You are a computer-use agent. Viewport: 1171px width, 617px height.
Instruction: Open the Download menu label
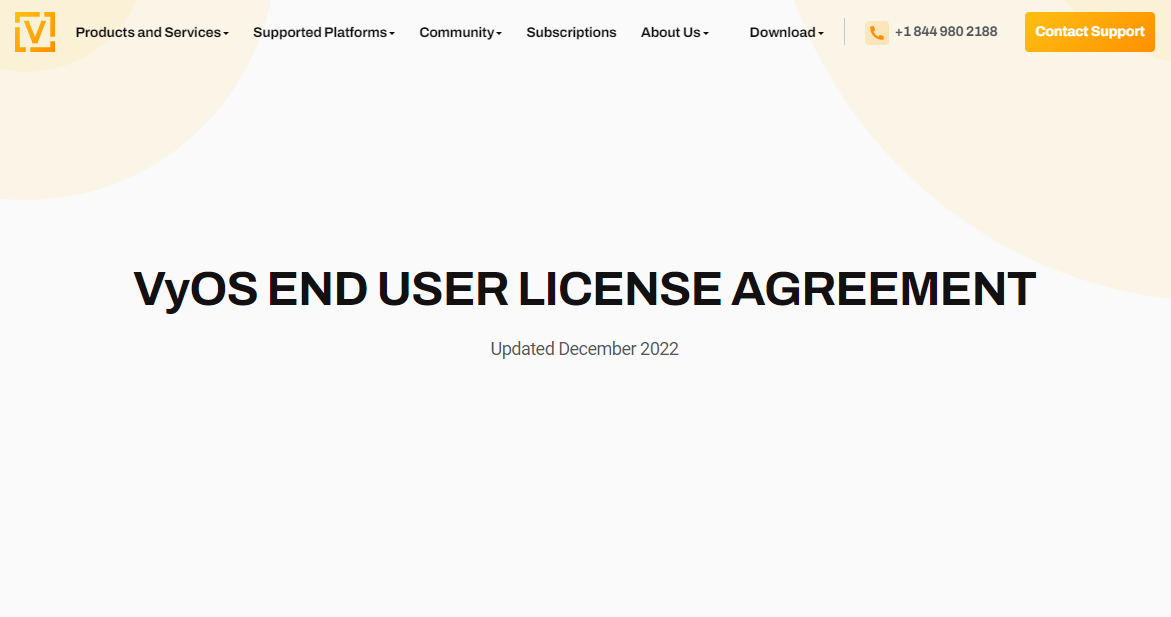[782, 33]
